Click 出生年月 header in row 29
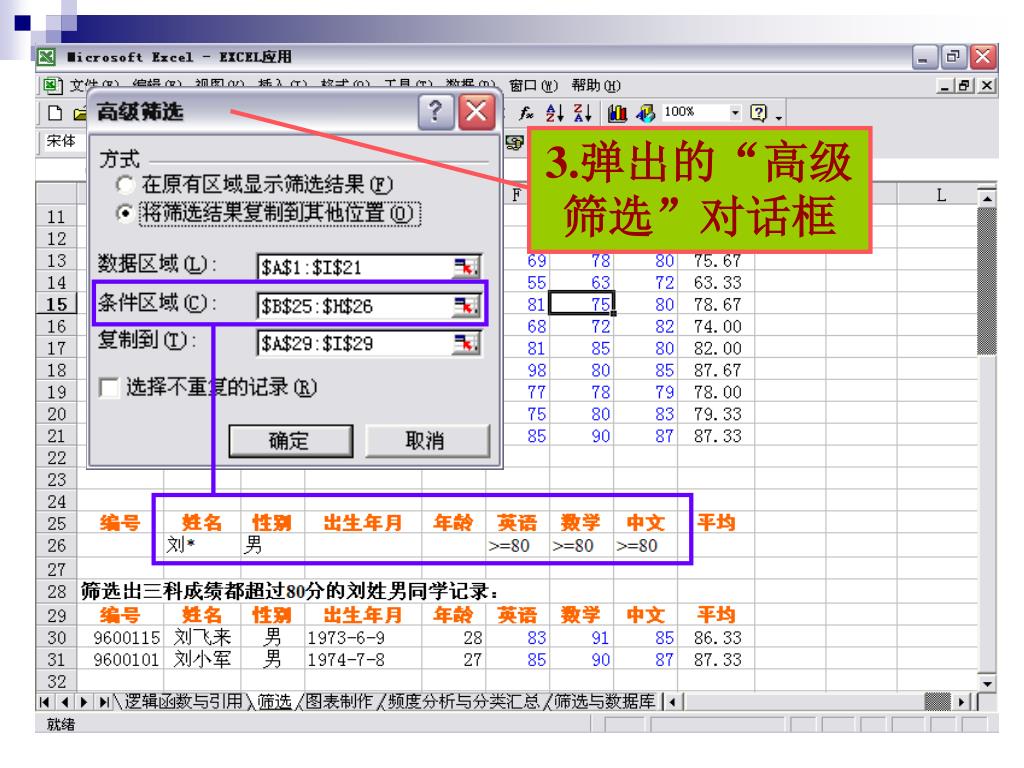Screen dimensions: 1024x768 point(363,615)
